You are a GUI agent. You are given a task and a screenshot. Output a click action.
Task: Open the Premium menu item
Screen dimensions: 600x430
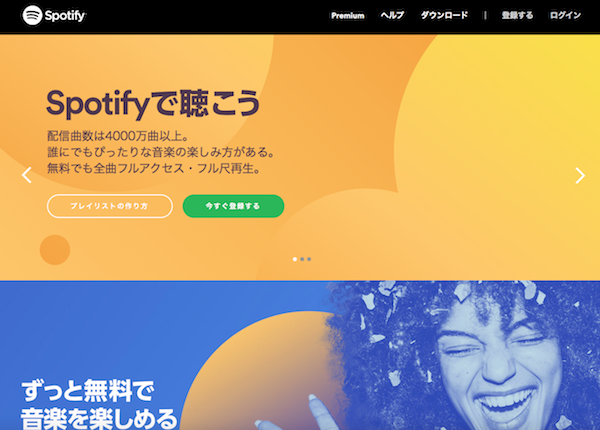pyautogui.click(x=347, y=16)
